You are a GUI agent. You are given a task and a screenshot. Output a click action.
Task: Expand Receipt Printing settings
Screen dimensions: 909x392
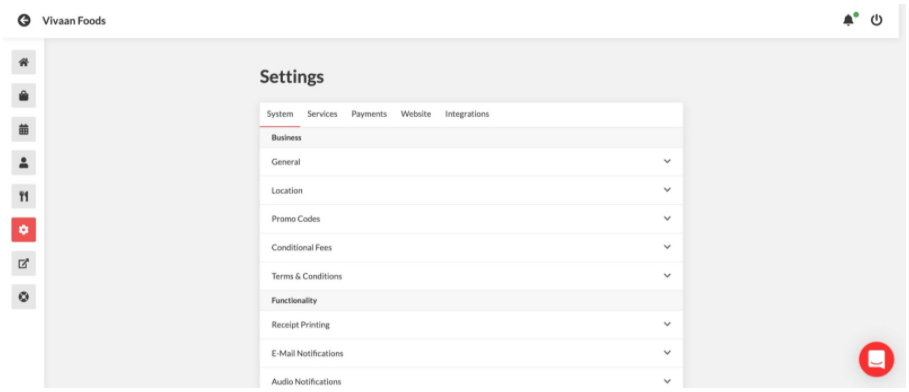(x=471, y=325)
